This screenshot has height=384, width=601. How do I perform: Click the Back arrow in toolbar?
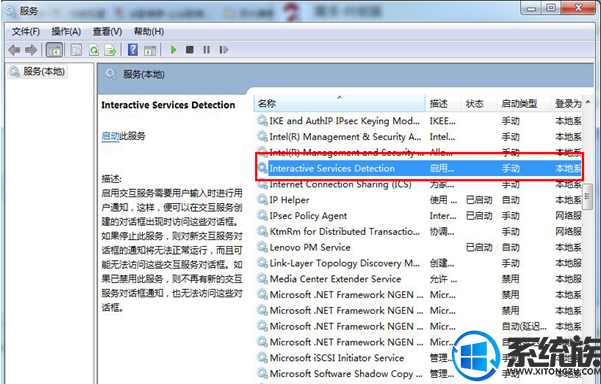[14, 50]
